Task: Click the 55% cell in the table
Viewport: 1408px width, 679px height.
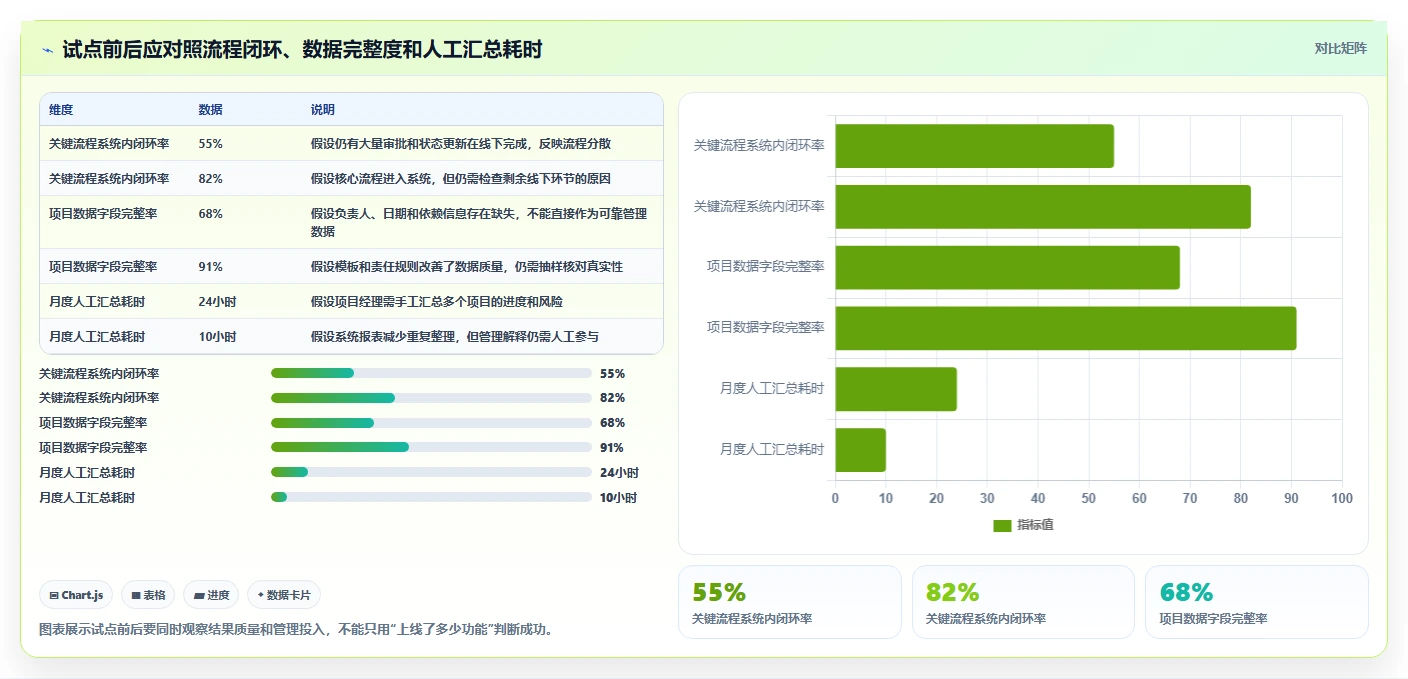Action: (211, 144)
